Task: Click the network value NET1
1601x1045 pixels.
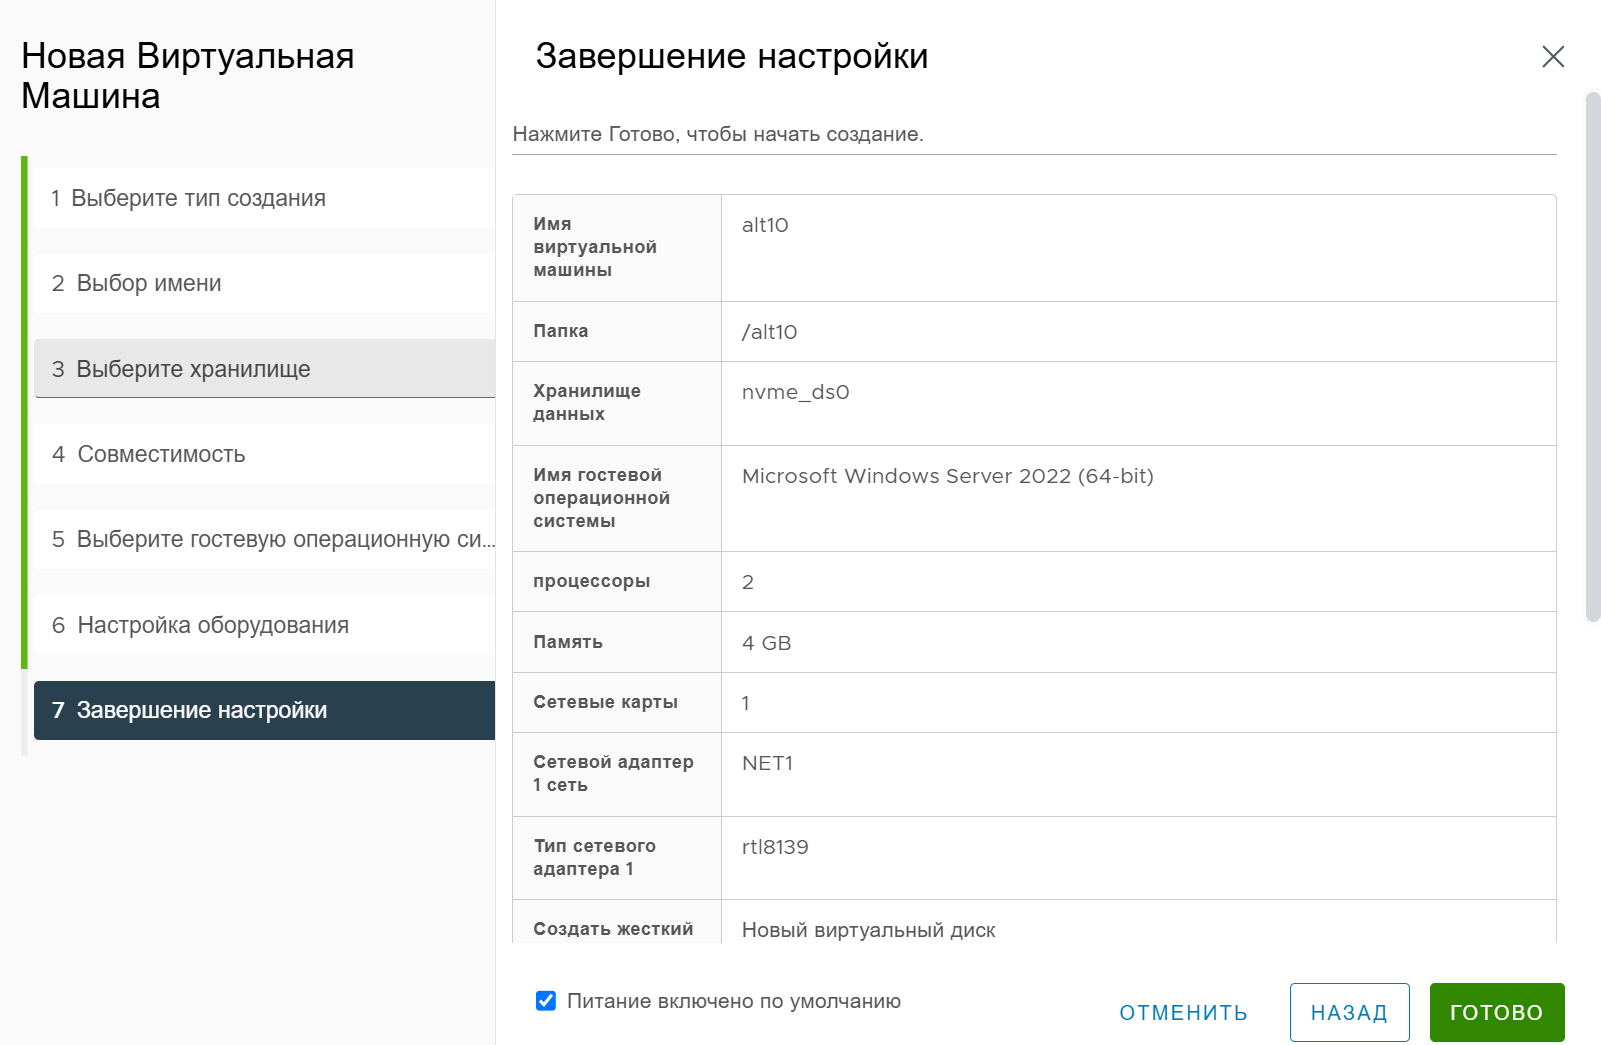Action: click(x=767, y=763)
